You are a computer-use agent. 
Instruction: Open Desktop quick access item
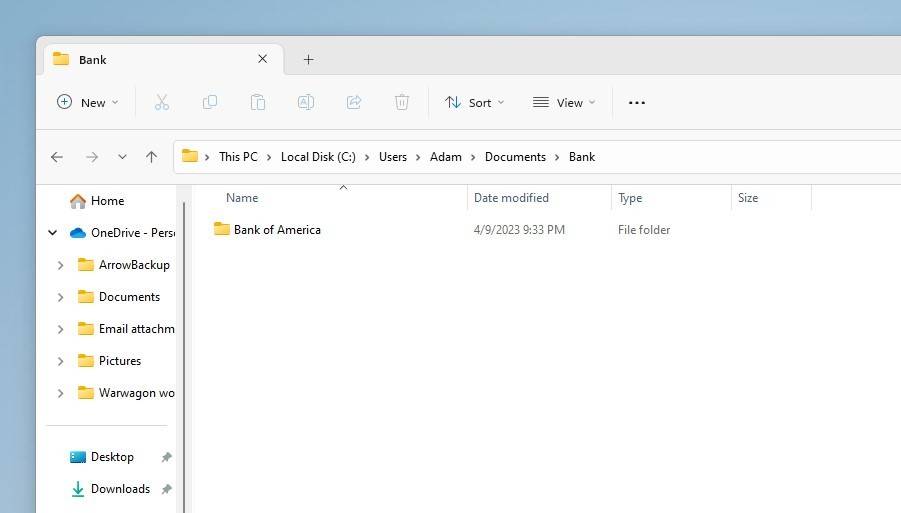pyautogui.click(x=112, y=457)
